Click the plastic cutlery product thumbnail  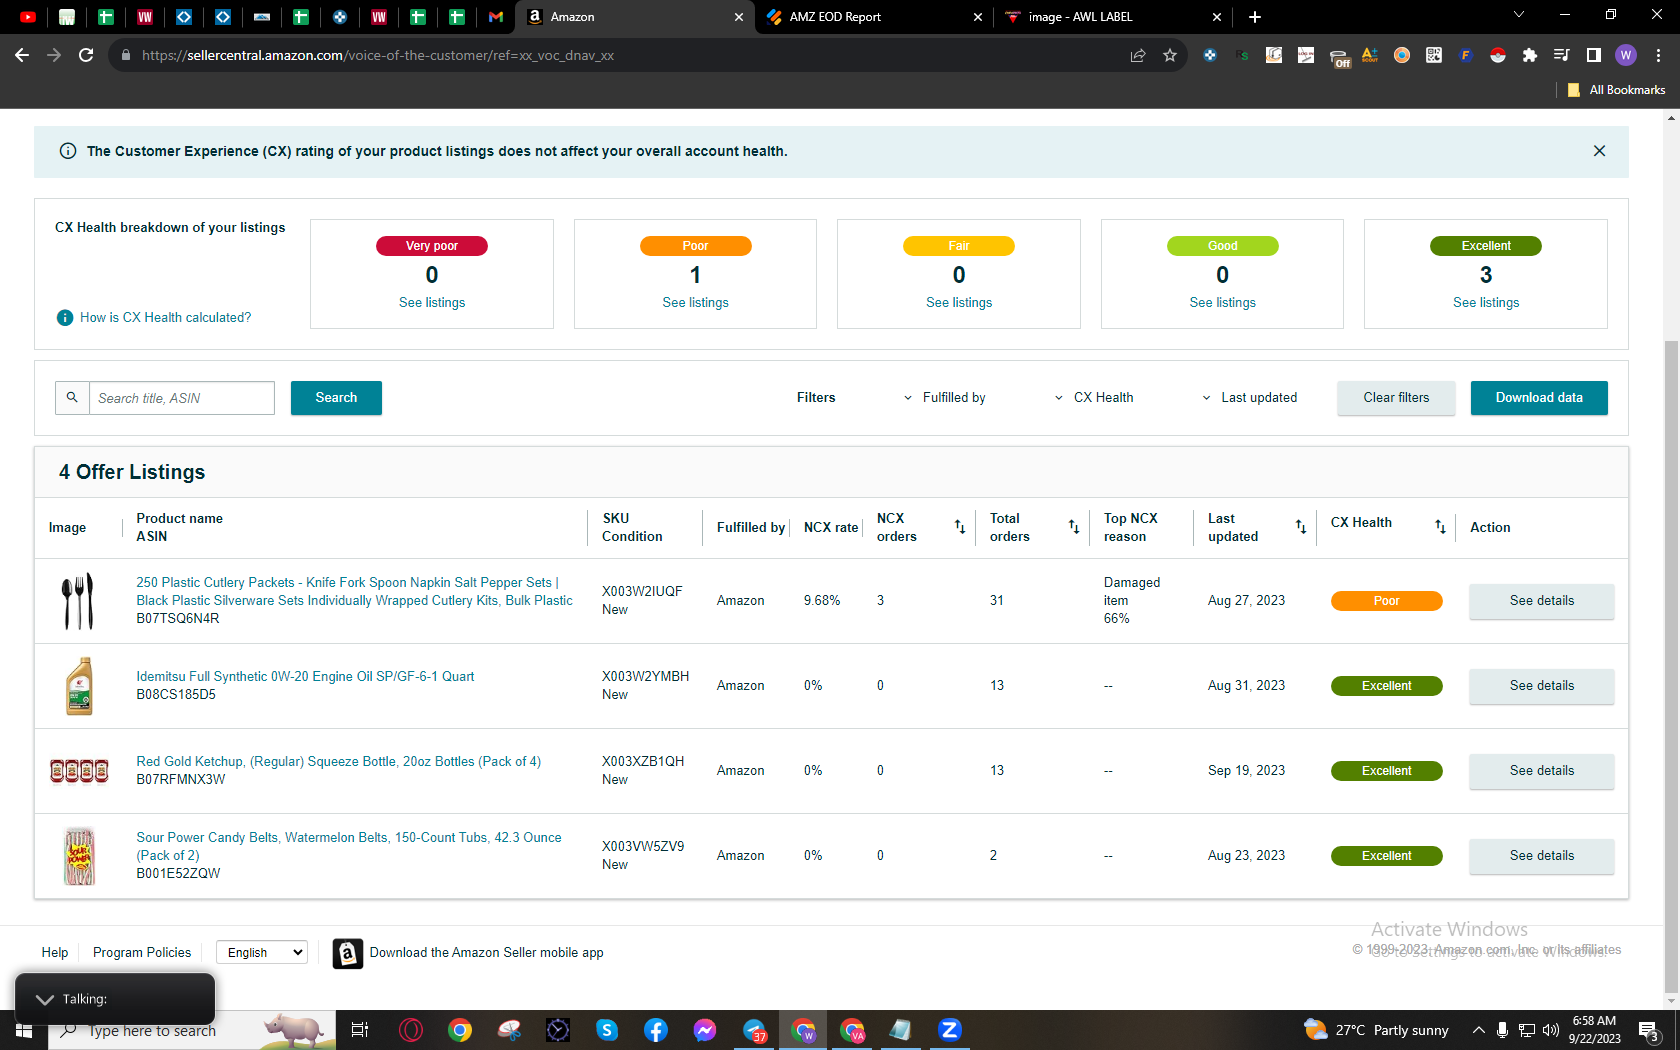coord(79,601)
